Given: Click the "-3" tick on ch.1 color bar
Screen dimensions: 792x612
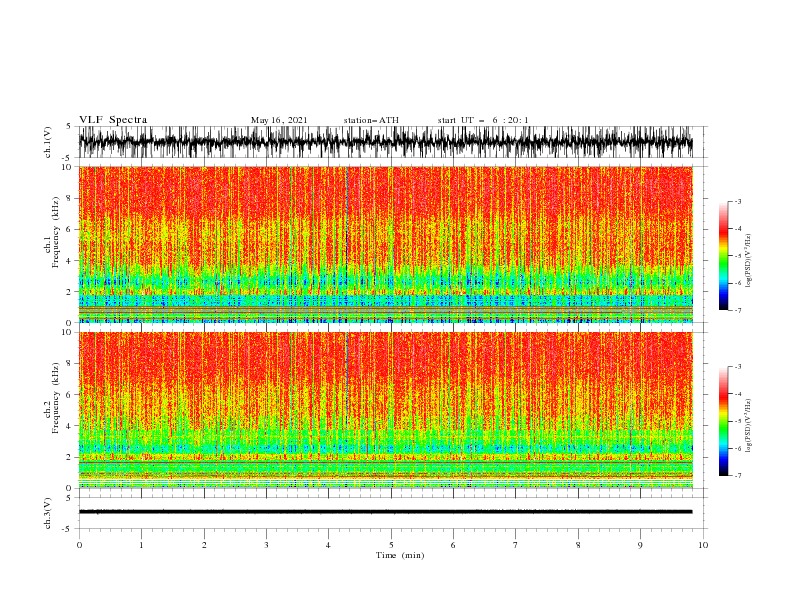Looking at the screenshot, I should click(x=738, y=201).
